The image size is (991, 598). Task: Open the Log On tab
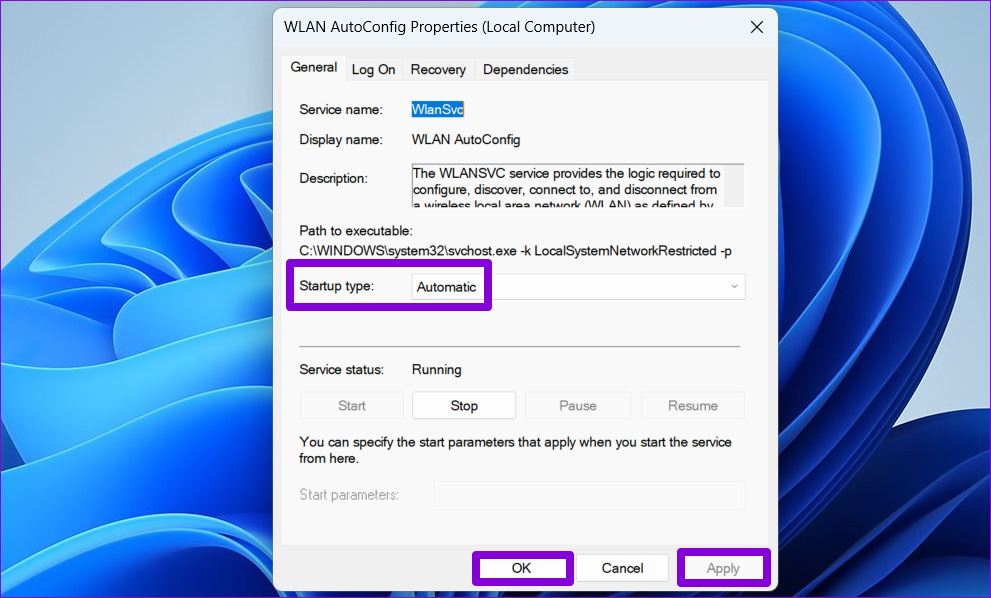click(374, 70)
